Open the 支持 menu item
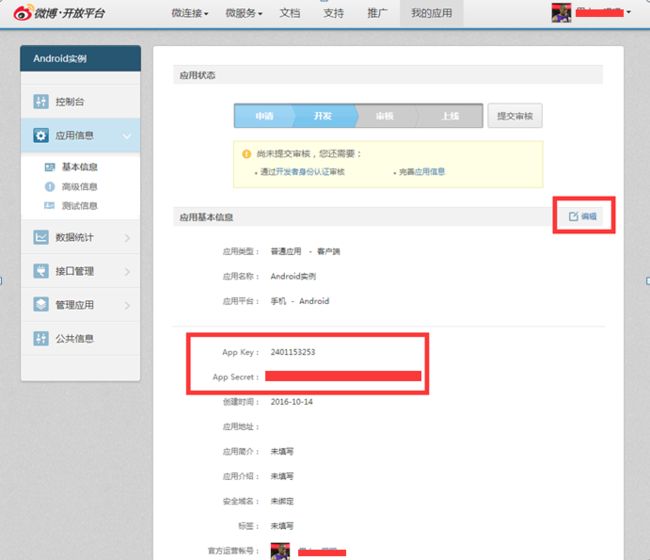This screenshot has width=650, height=560. (x=334, y=13)
